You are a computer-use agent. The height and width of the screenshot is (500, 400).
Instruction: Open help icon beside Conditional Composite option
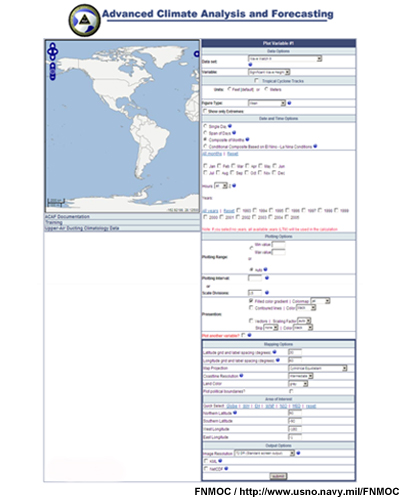pyautogui.click(x=315, y=146)
